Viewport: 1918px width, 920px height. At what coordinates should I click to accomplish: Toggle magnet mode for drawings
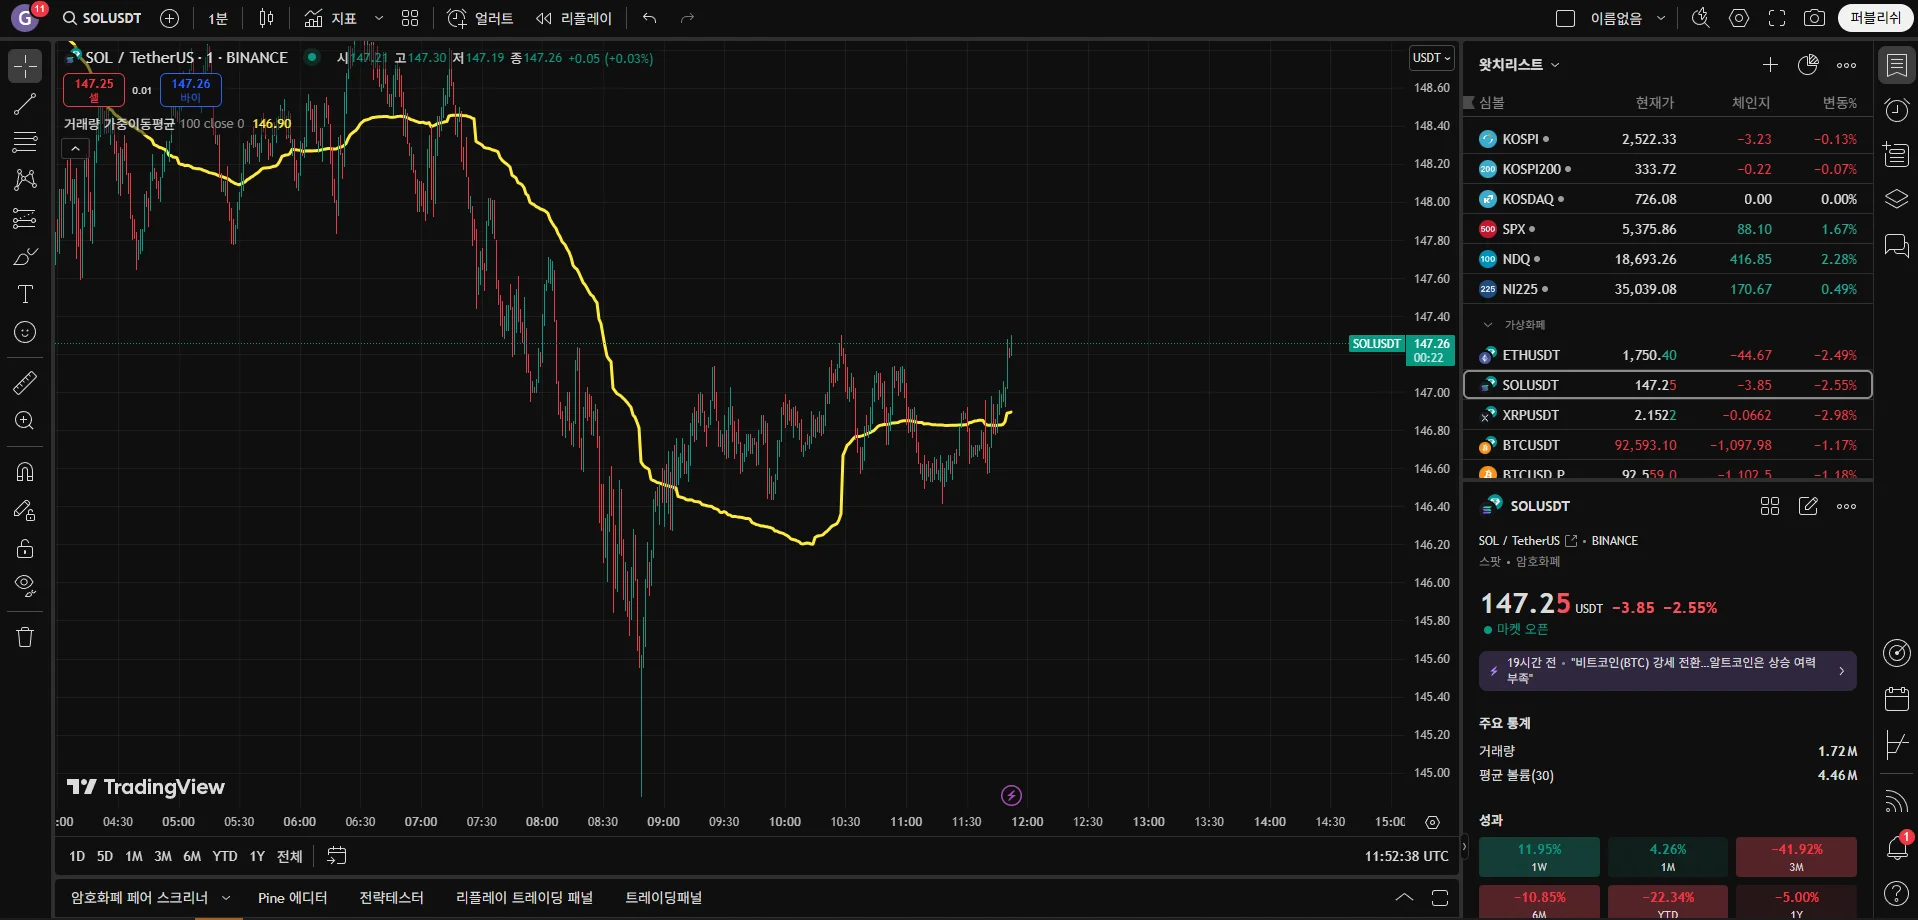(25, 471)
